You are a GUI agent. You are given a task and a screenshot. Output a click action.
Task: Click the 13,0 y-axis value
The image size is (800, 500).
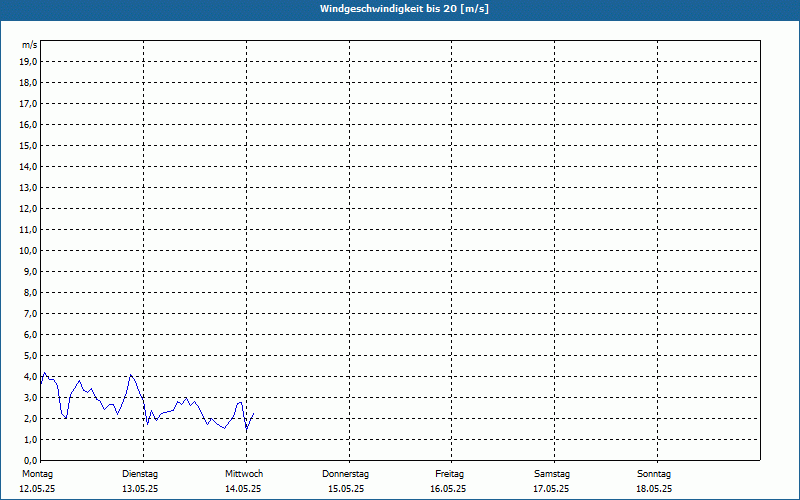28,187
